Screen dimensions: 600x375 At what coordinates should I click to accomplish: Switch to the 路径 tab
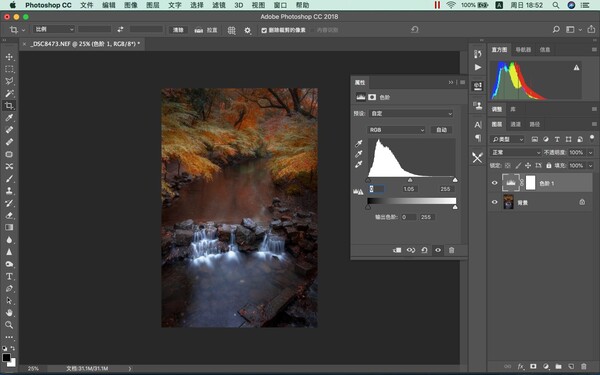(x=534, y=124)
